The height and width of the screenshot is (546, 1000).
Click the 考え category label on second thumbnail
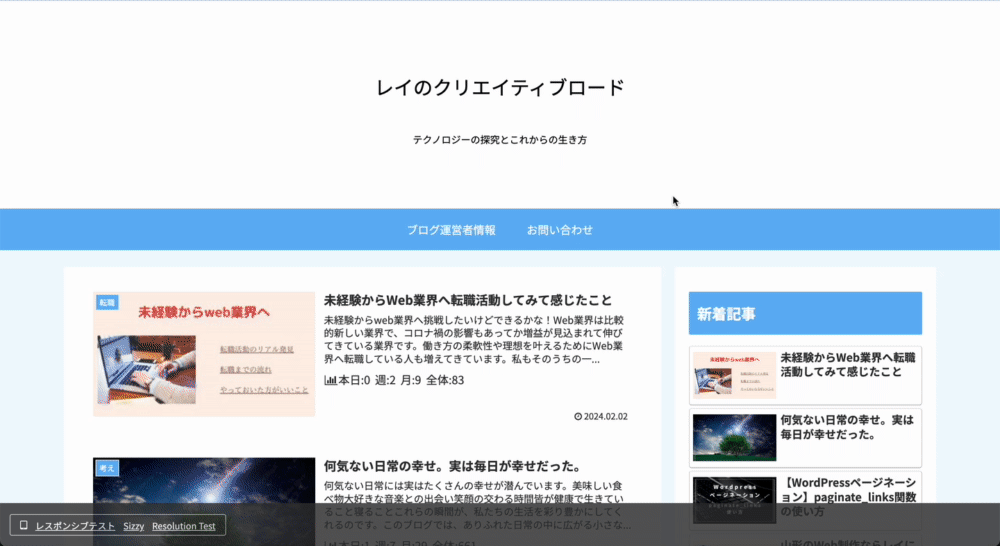pyautogui.click(x=107, y=468)
